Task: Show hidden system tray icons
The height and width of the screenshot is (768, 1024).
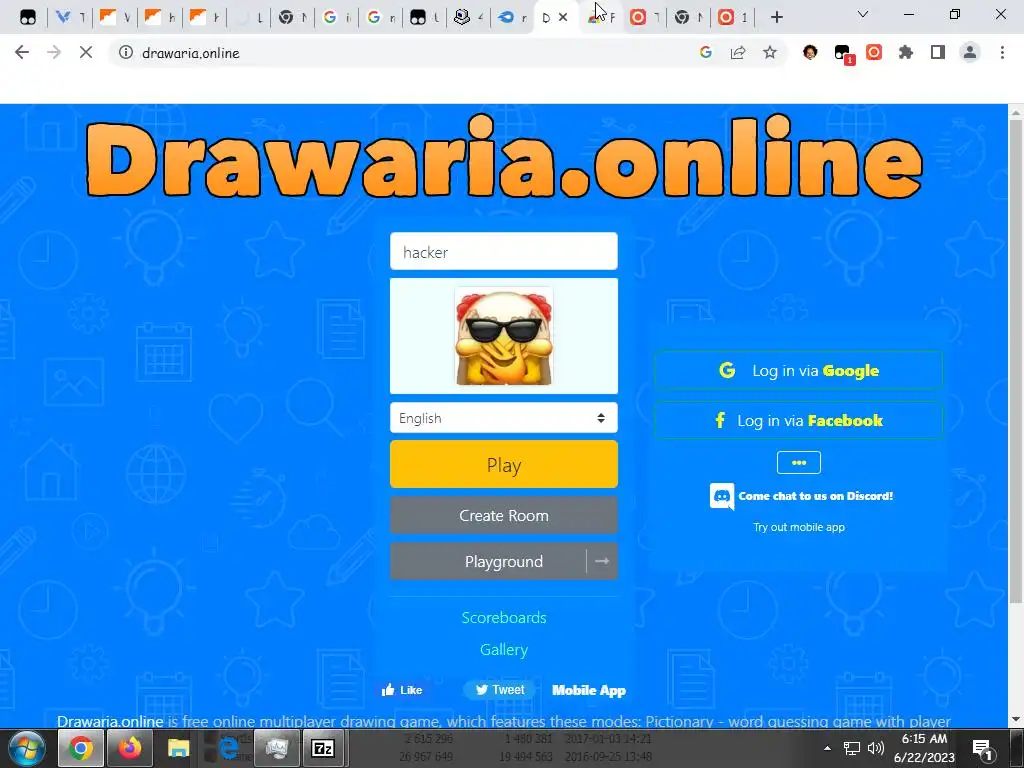Action: pyautogui.click(x=827, y=748)
